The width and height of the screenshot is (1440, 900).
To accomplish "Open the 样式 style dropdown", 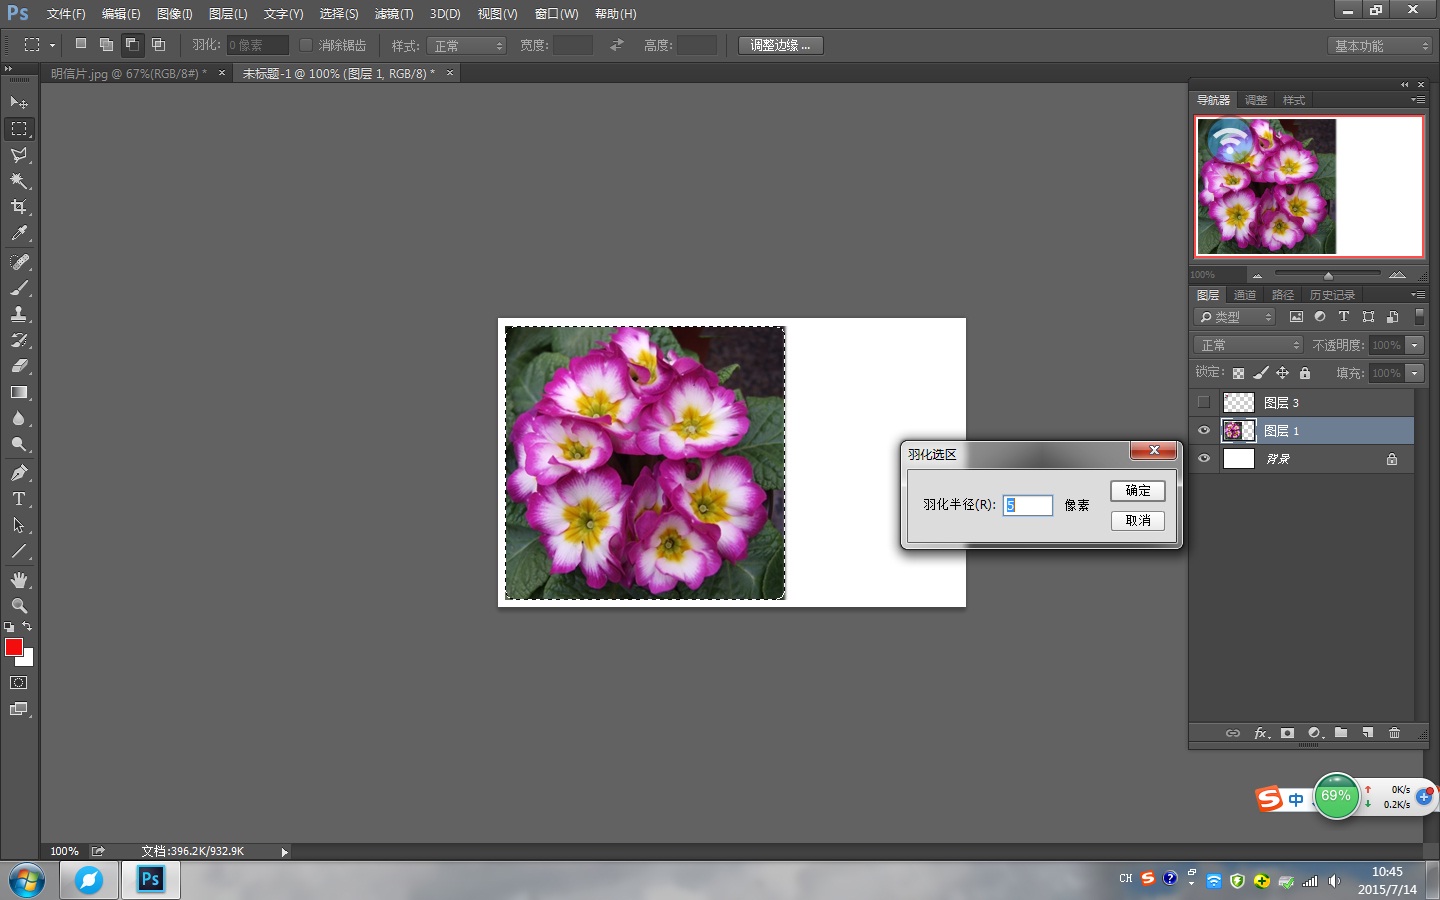I will point(467,46).
